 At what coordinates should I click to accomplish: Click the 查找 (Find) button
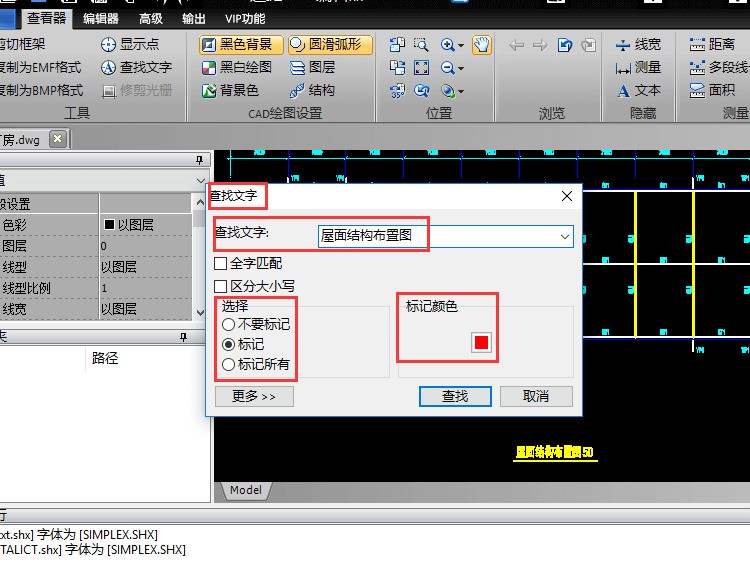(455, 396)
